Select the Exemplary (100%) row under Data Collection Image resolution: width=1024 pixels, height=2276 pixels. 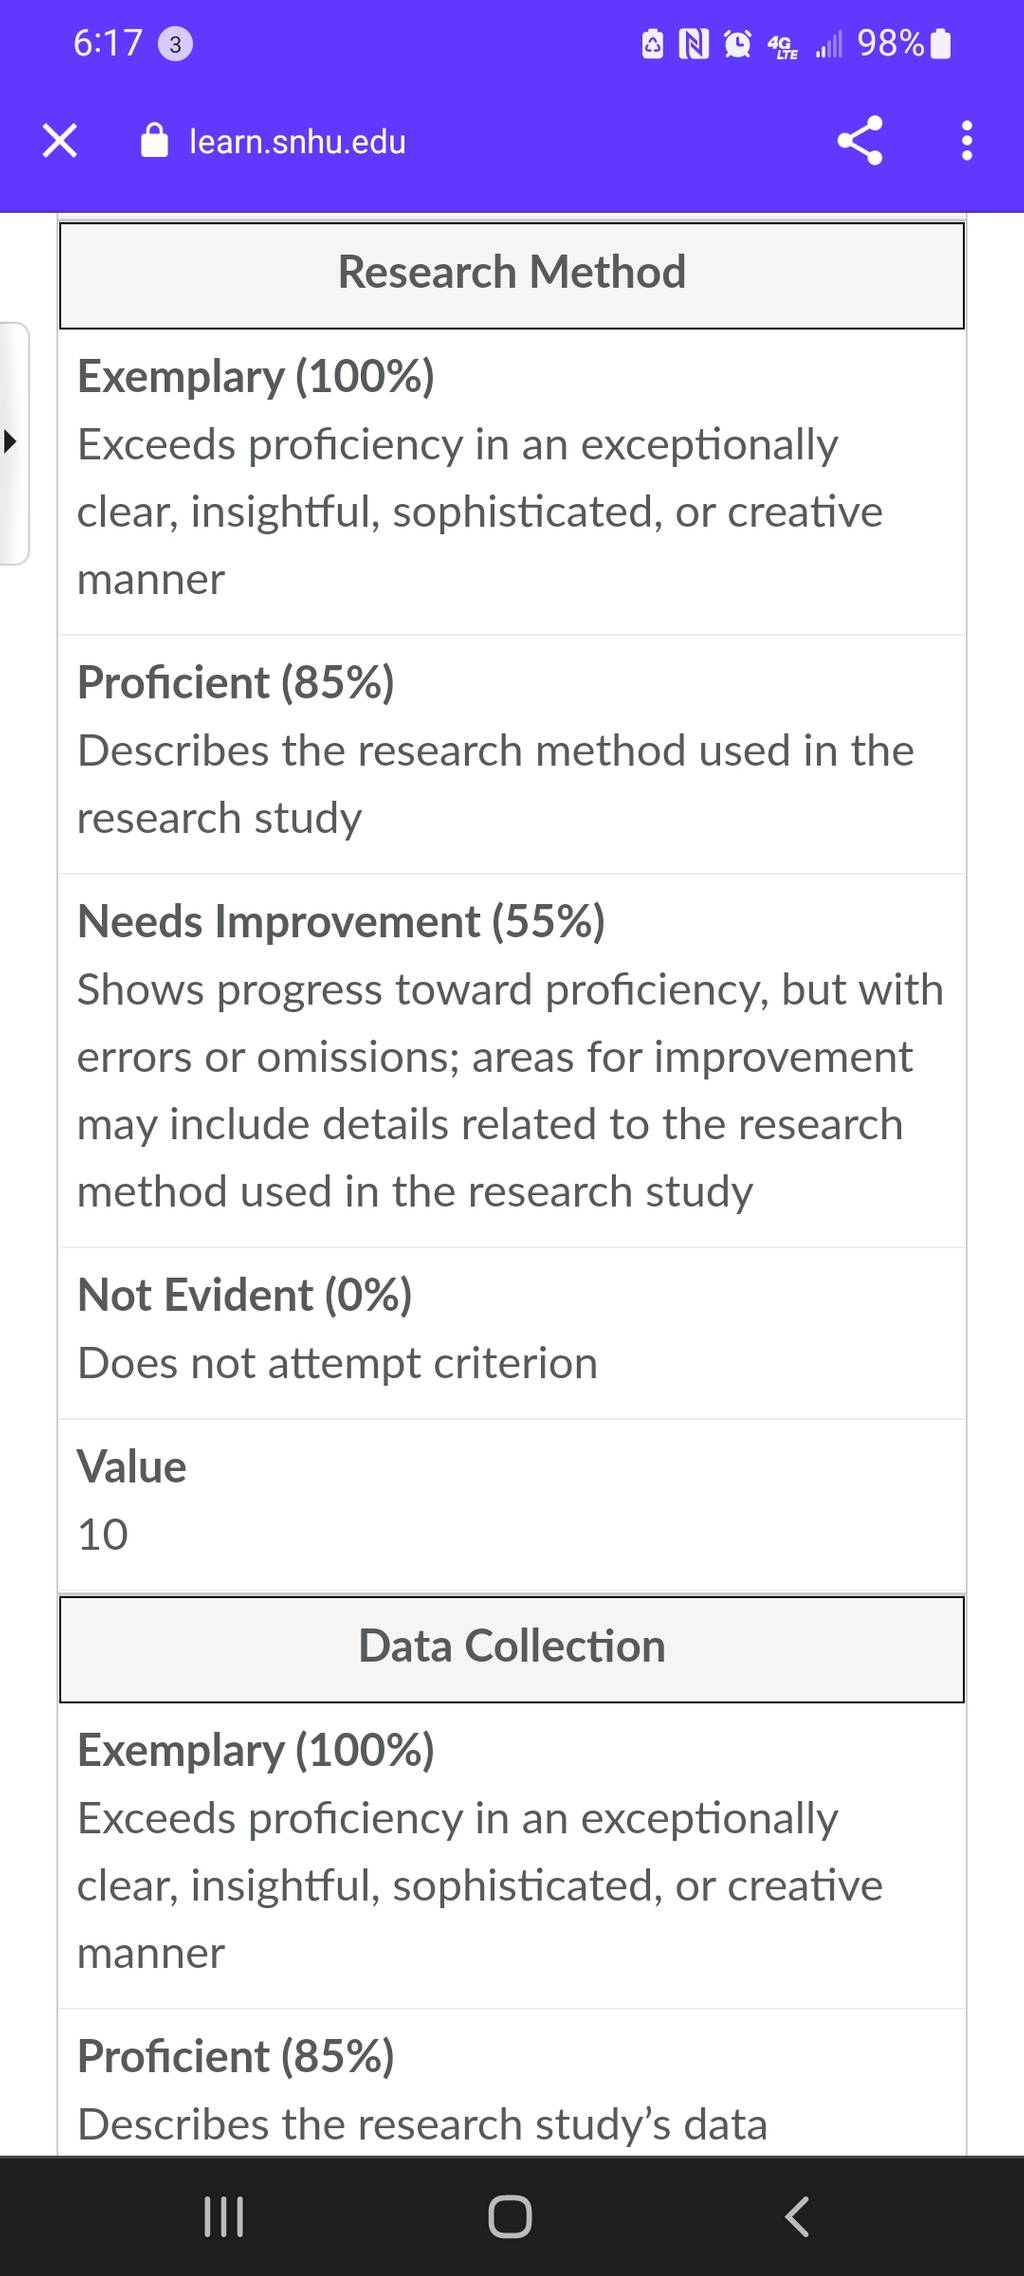(512, 1854)
